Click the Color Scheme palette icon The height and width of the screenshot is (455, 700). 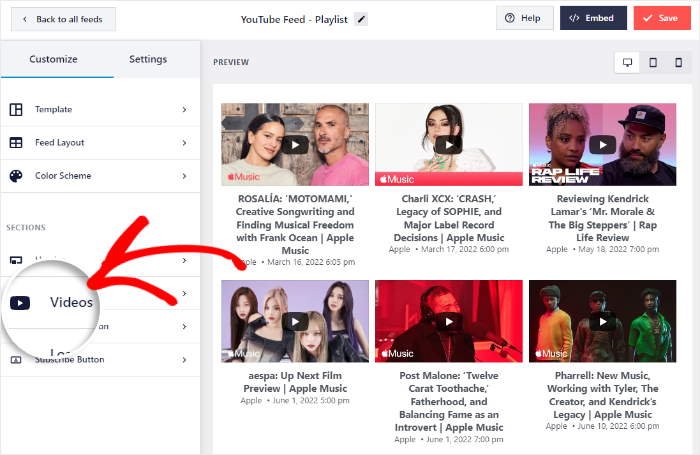click(16, 176)
